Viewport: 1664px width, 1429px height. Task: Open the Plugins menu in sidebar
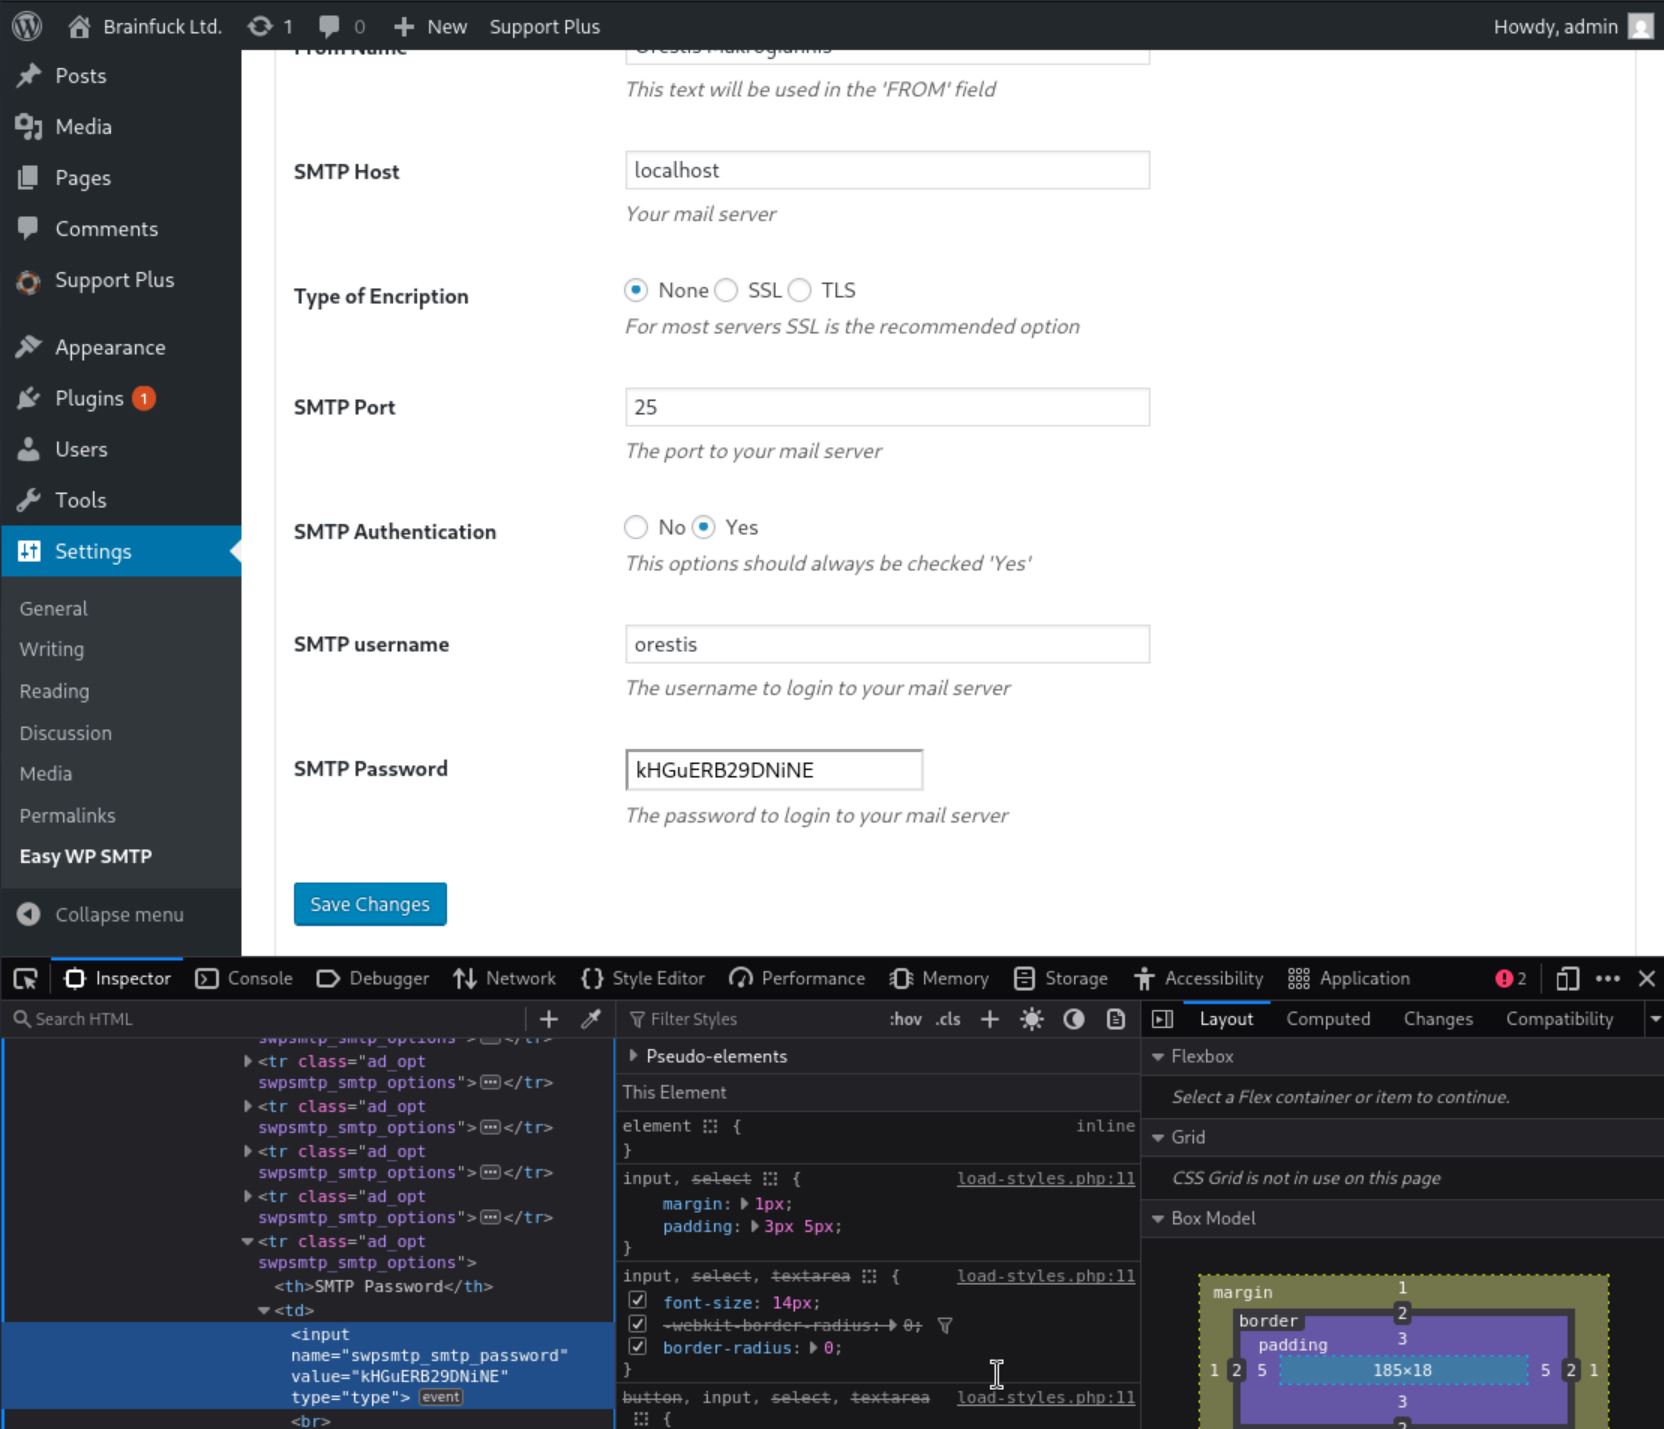tap(89, 399)
